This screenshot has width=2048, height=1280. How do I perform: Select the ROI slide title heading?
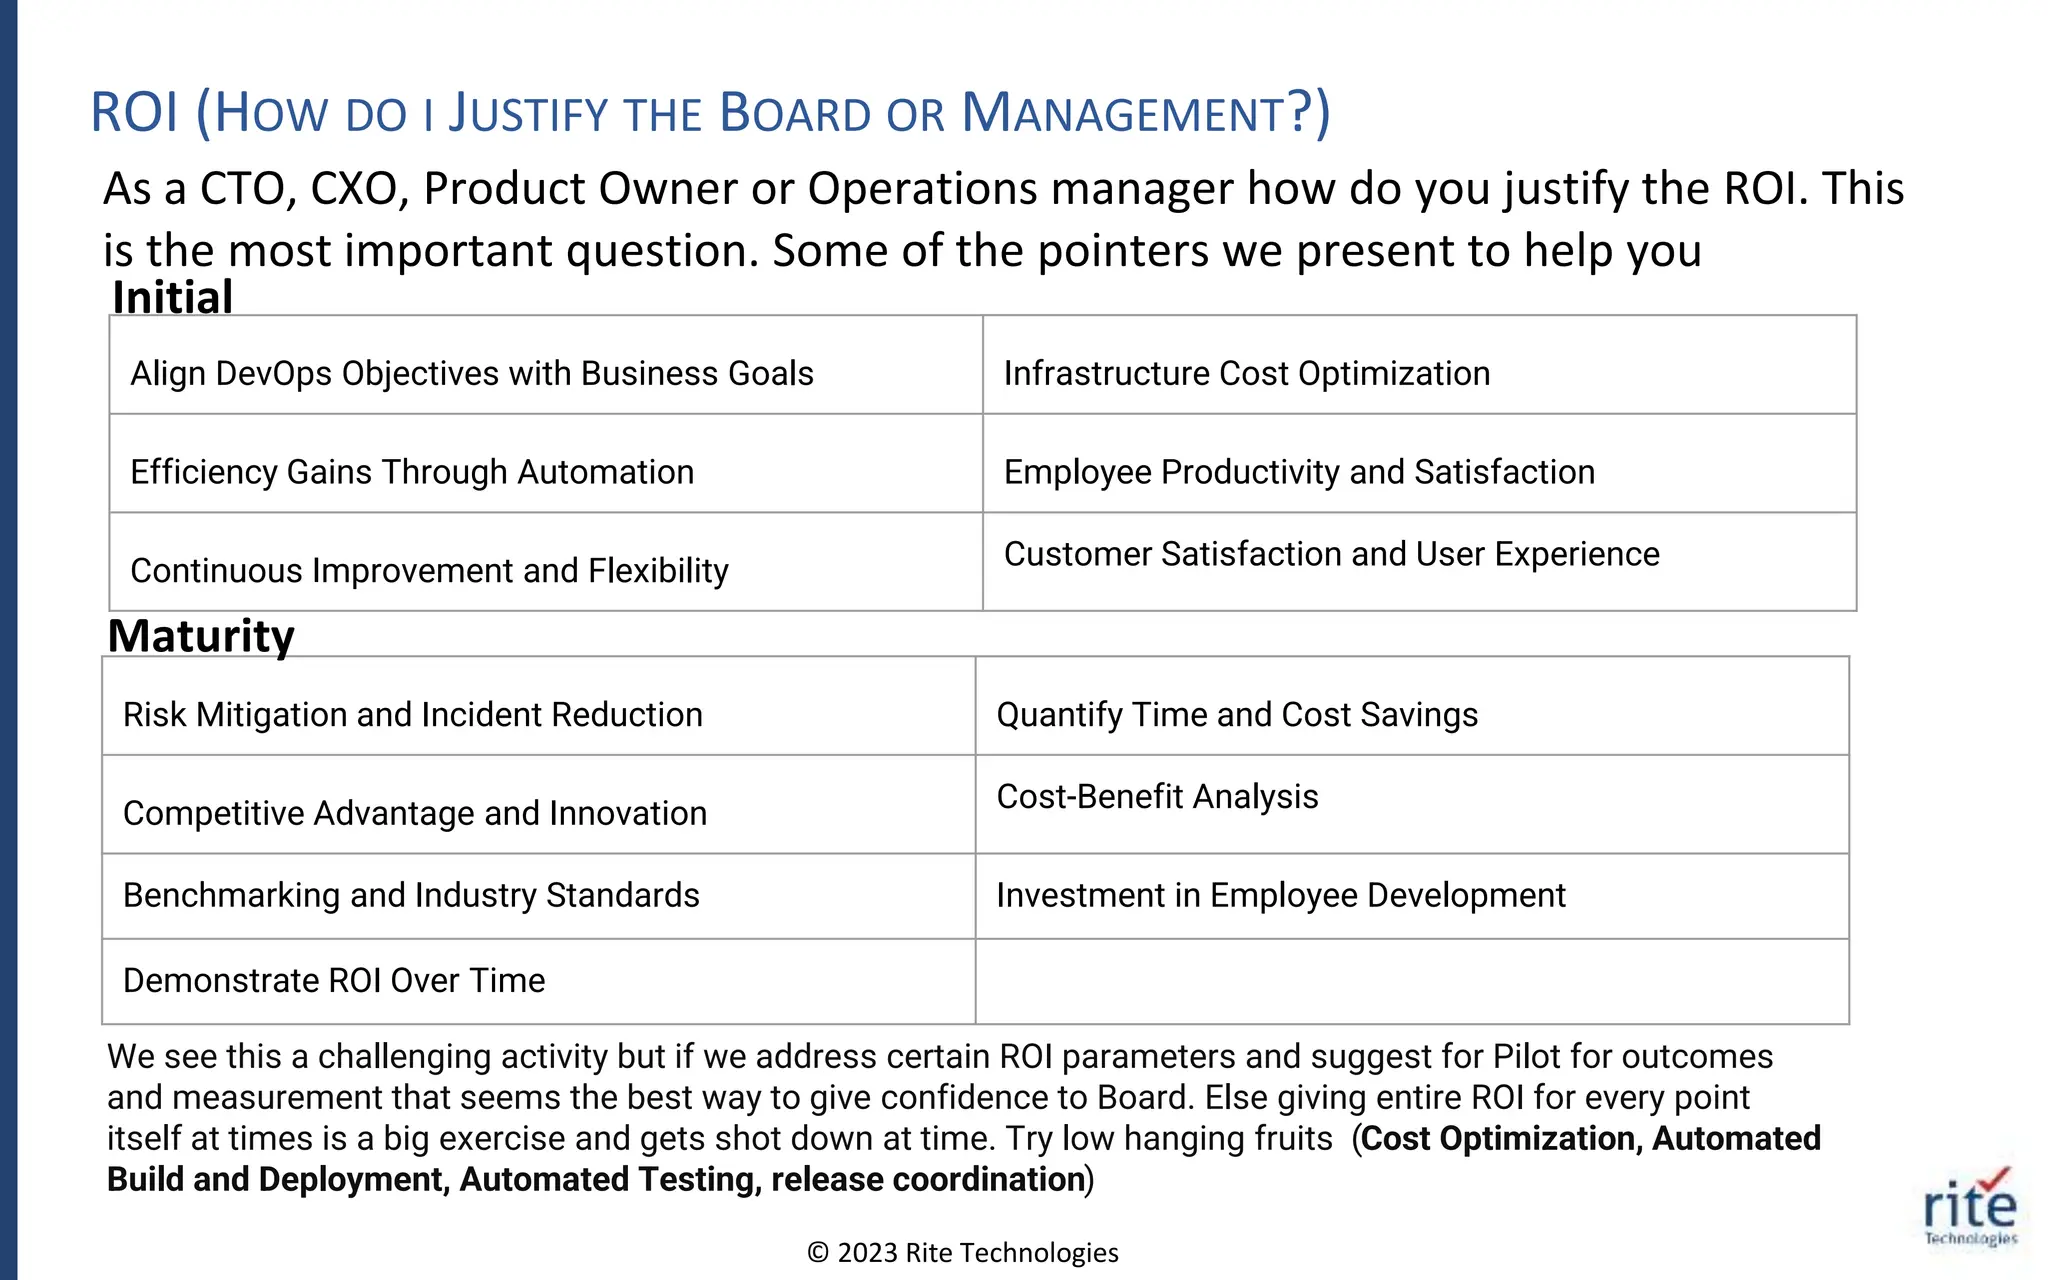[x=710, y=112]
